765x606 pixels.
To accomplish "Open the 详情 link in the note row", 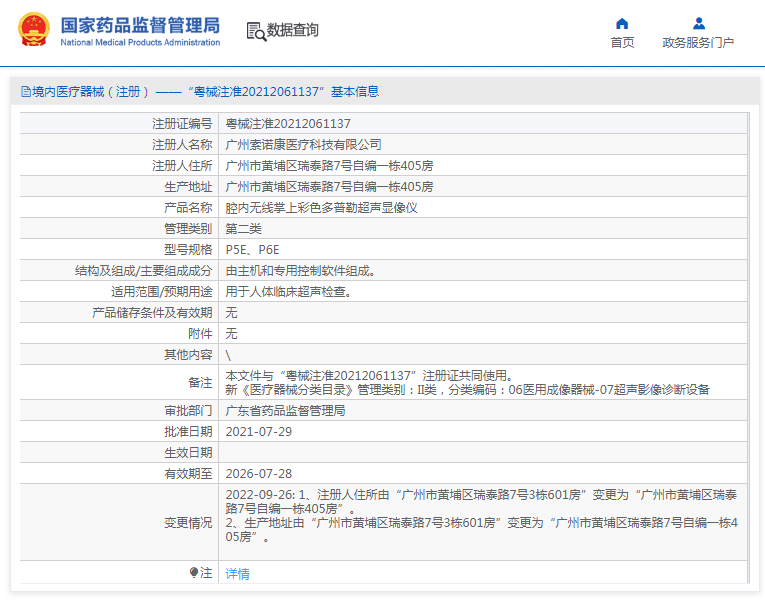I will (x=237, y=574).
